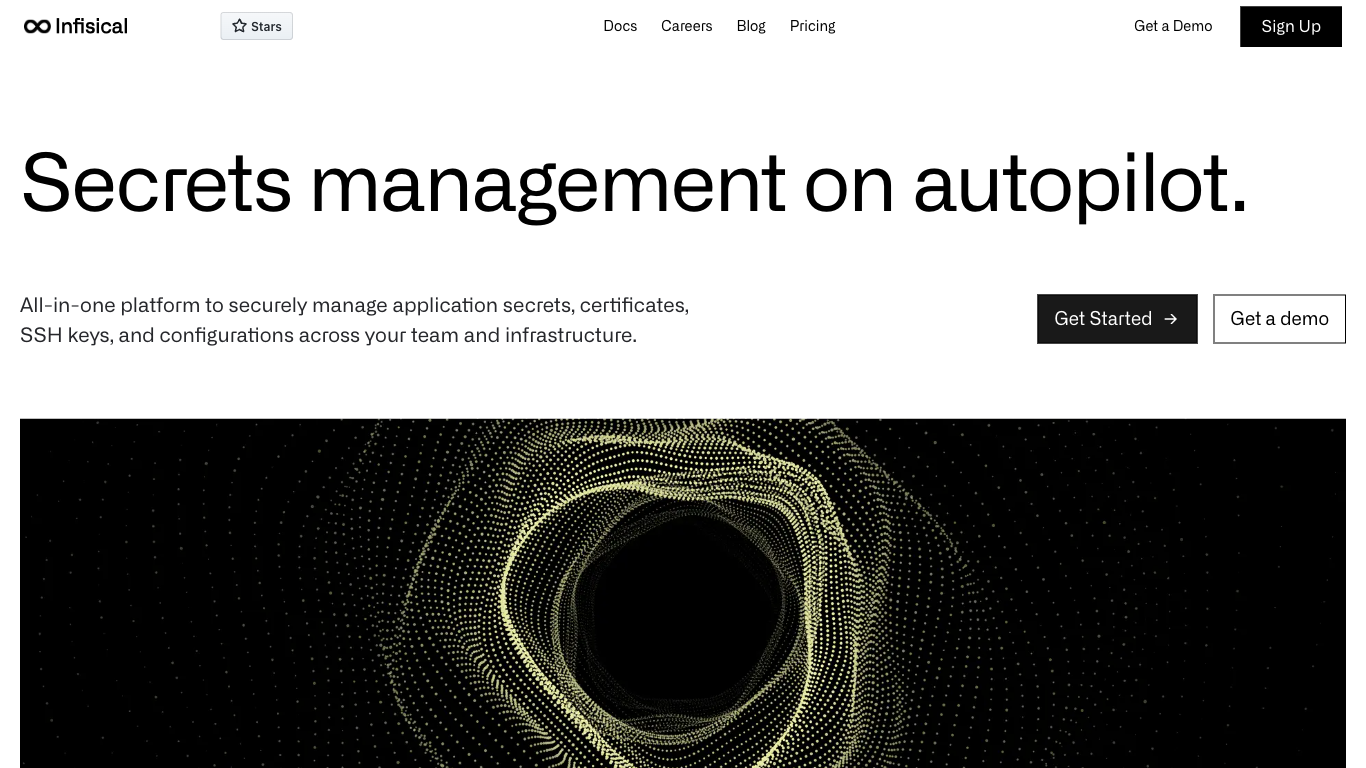Click the dark center of the vortex graphic

coord(680,610)
